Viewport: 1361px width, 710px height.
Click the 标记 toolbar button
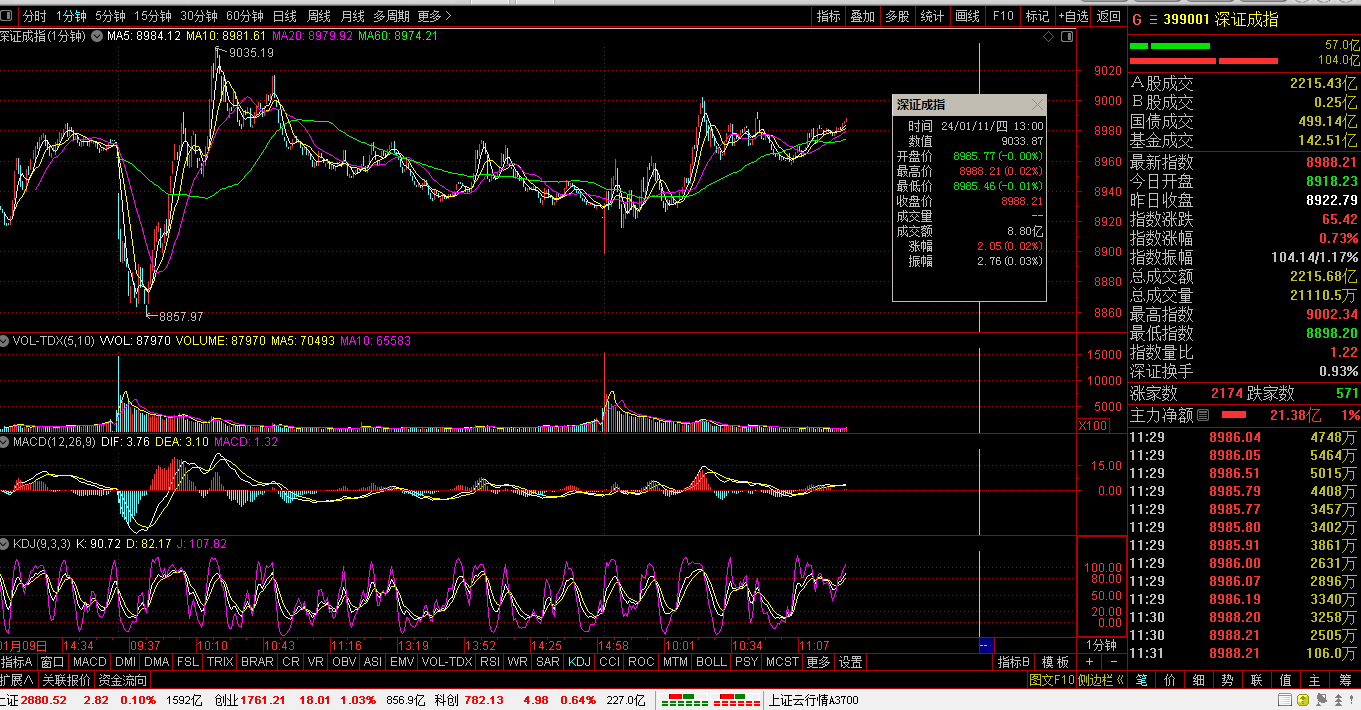[1038, 16]
